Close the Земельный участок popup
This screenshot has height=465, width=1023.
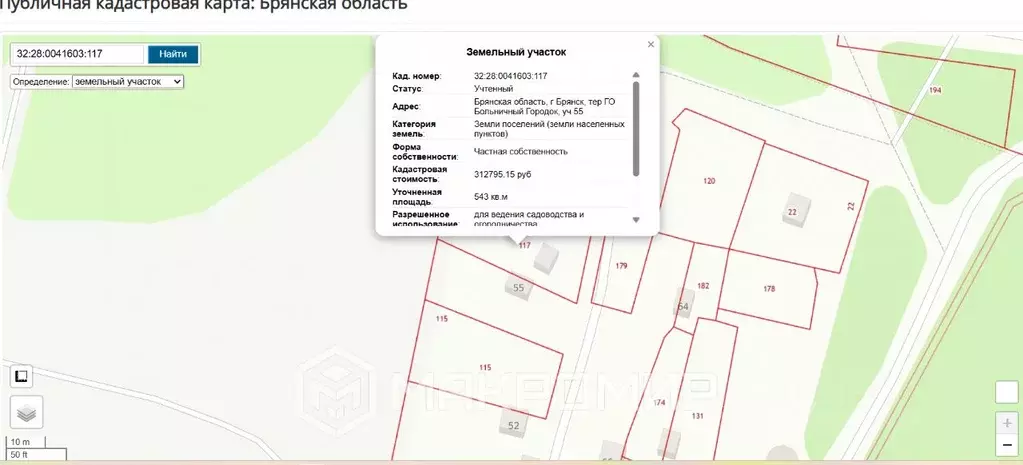click(x=650, y=44)
